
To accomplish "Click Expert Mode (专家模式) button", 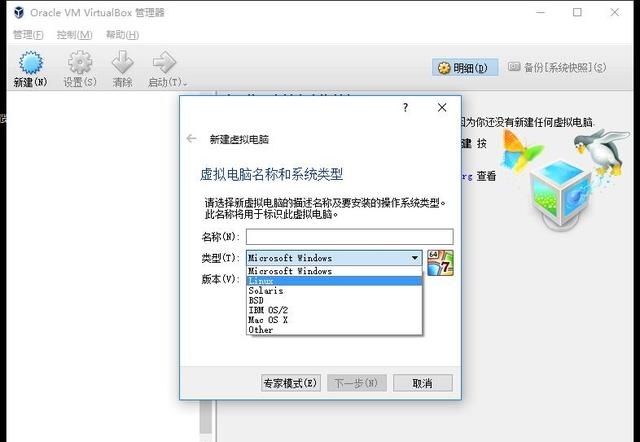I will pyautogui.click(x=291, y=383).
